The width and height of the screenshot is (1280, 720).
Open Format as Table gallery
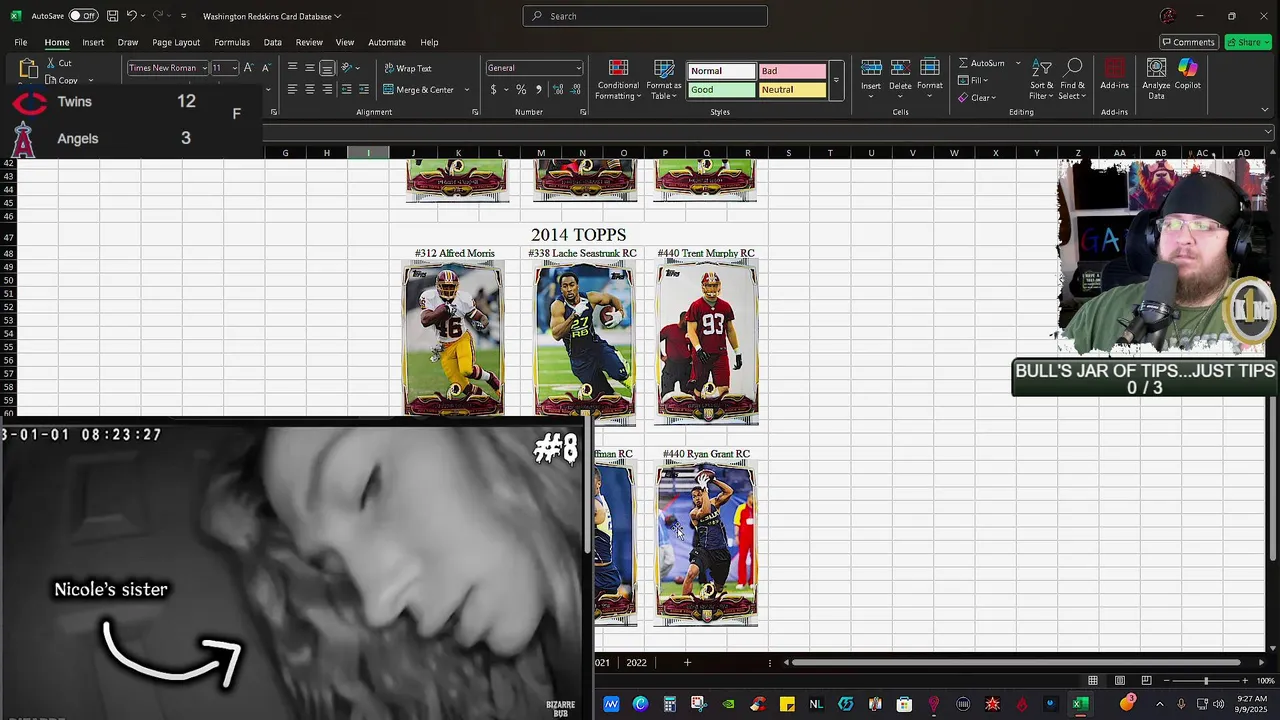[x=664, y=79]
